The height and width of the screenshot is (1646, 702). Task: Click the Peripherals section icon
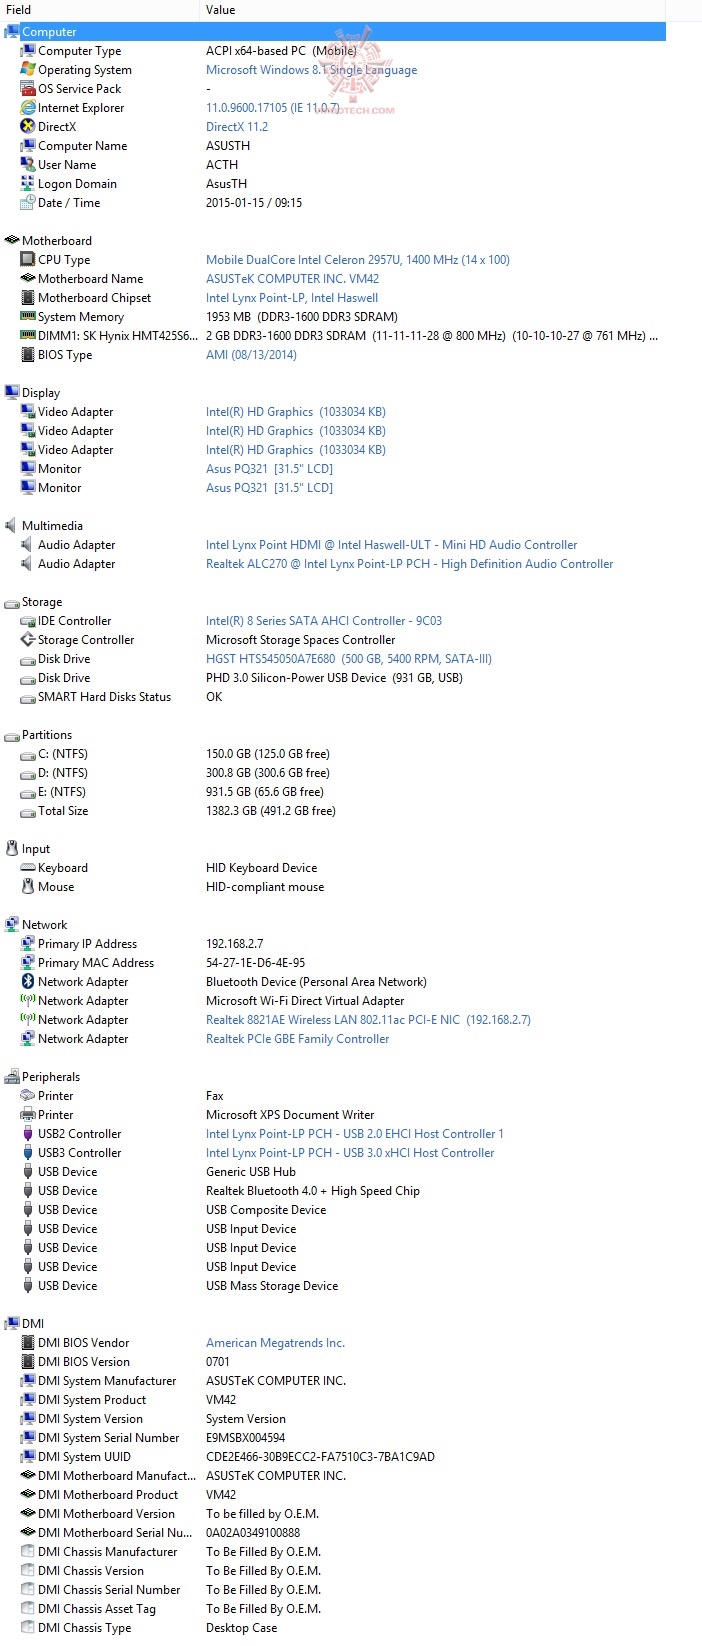pos(12,1077)
